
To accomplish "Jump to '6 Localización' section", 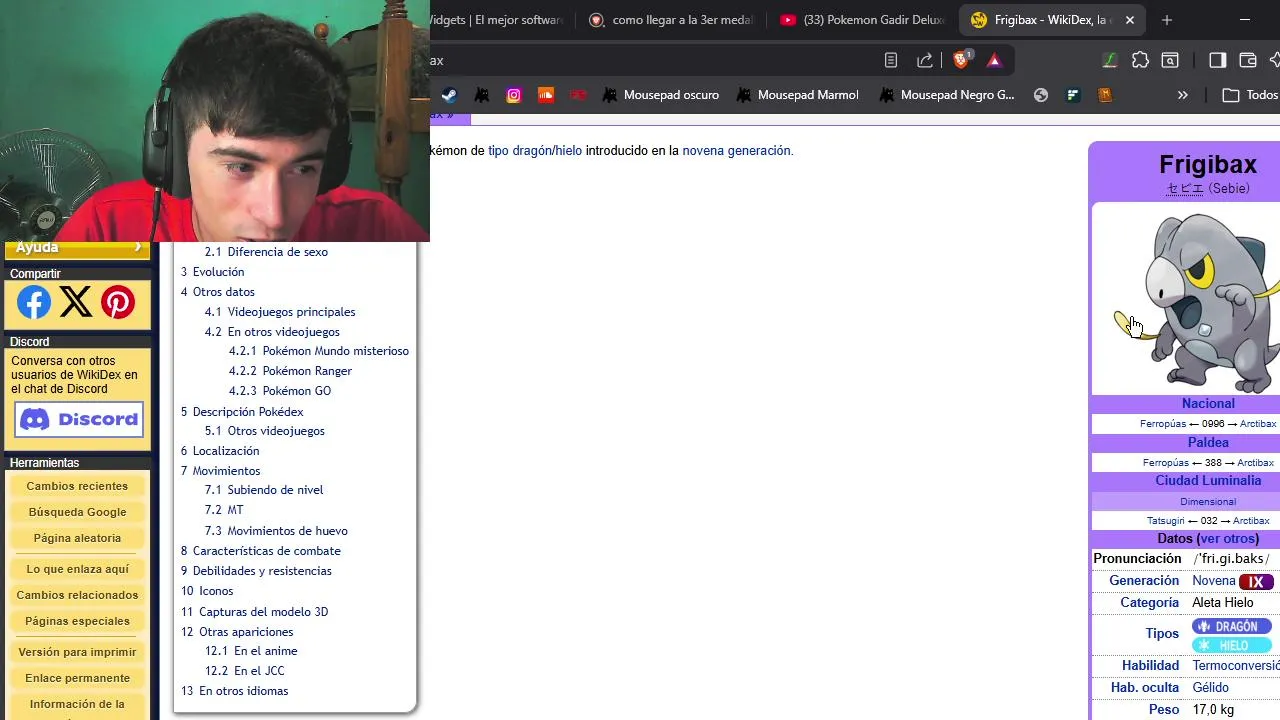I will [x=220, y=451].
